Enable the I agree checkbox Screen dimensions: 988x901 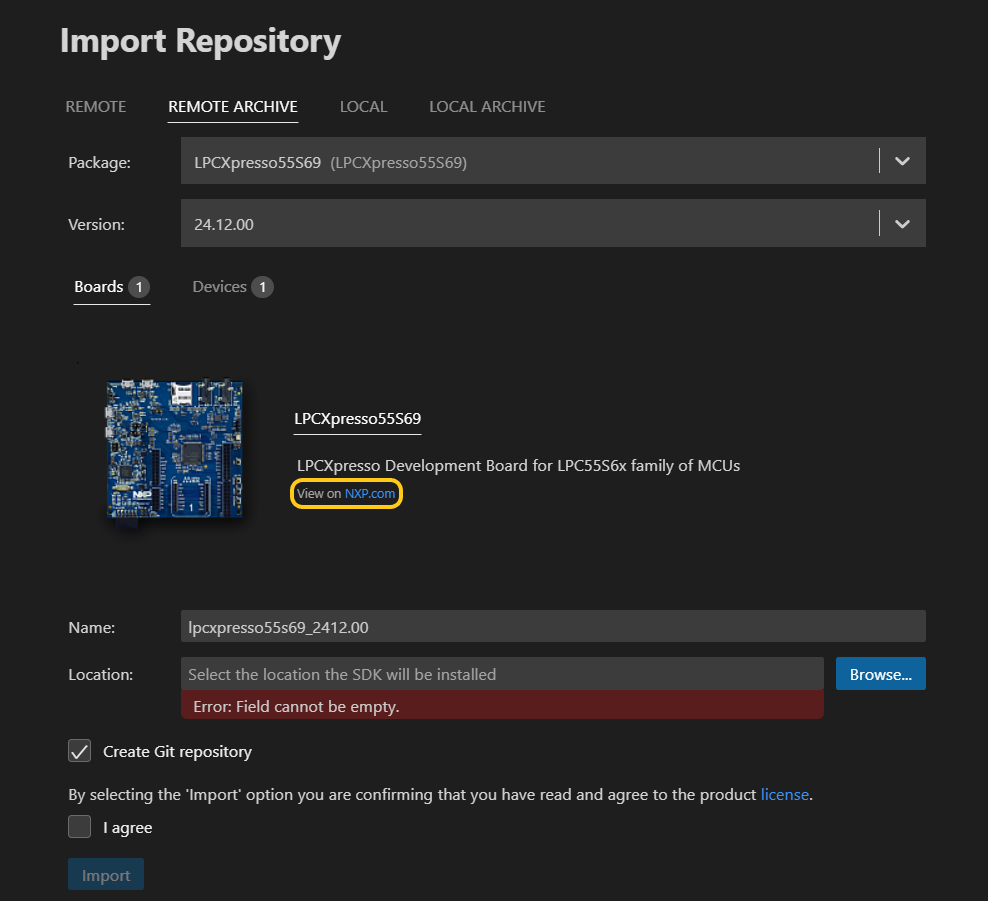[79, 827]
